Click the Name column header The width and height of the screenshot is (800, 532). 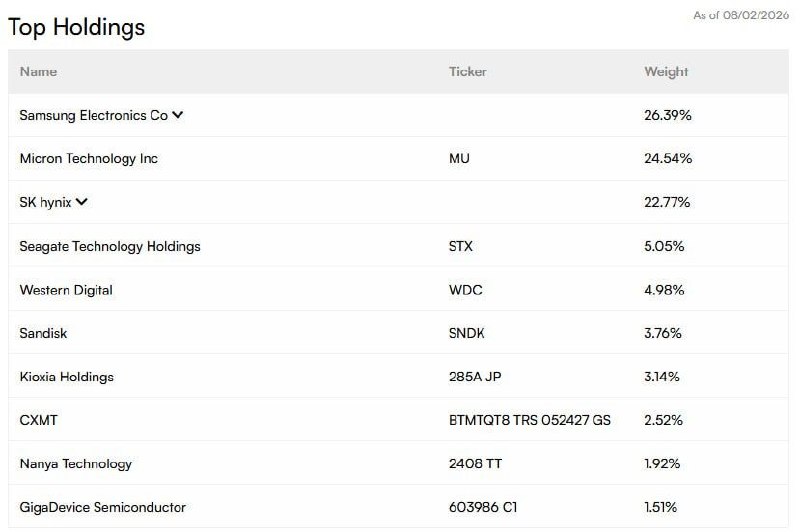tap(38, 71)
